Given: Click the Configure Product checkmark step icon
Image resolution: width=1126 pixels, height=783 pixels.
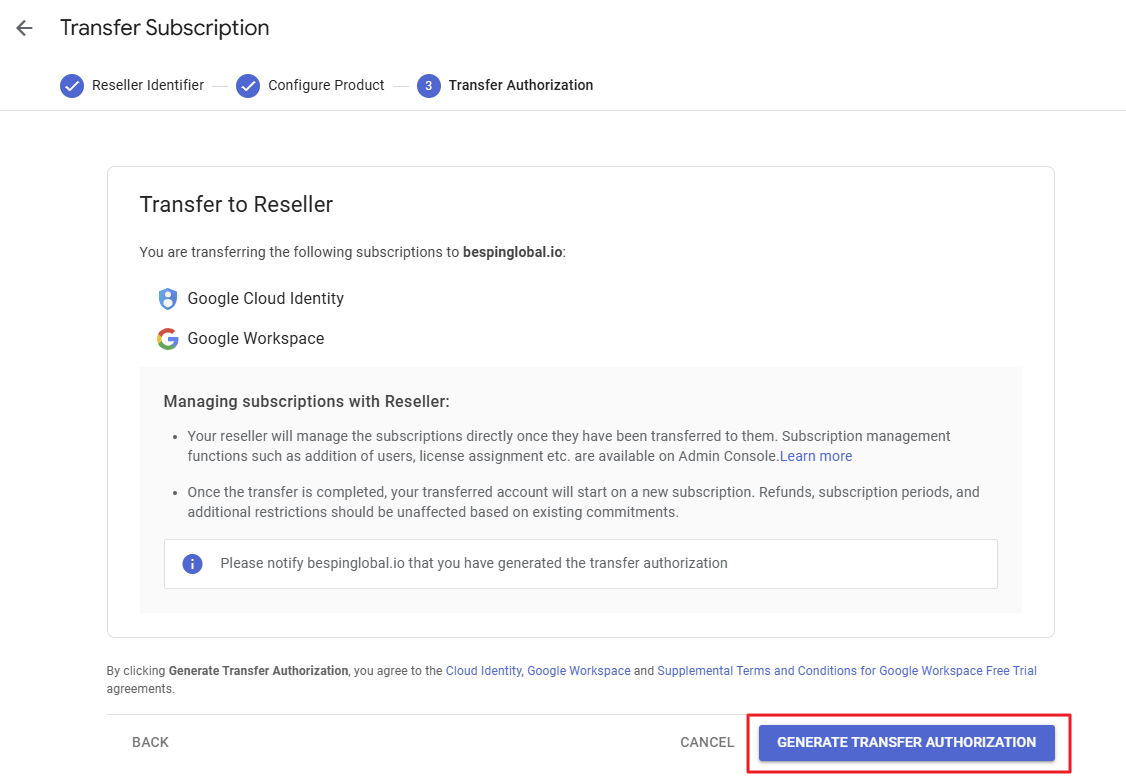Looking at the screenshot, I should pyautogui.click(x=248, y=85).
